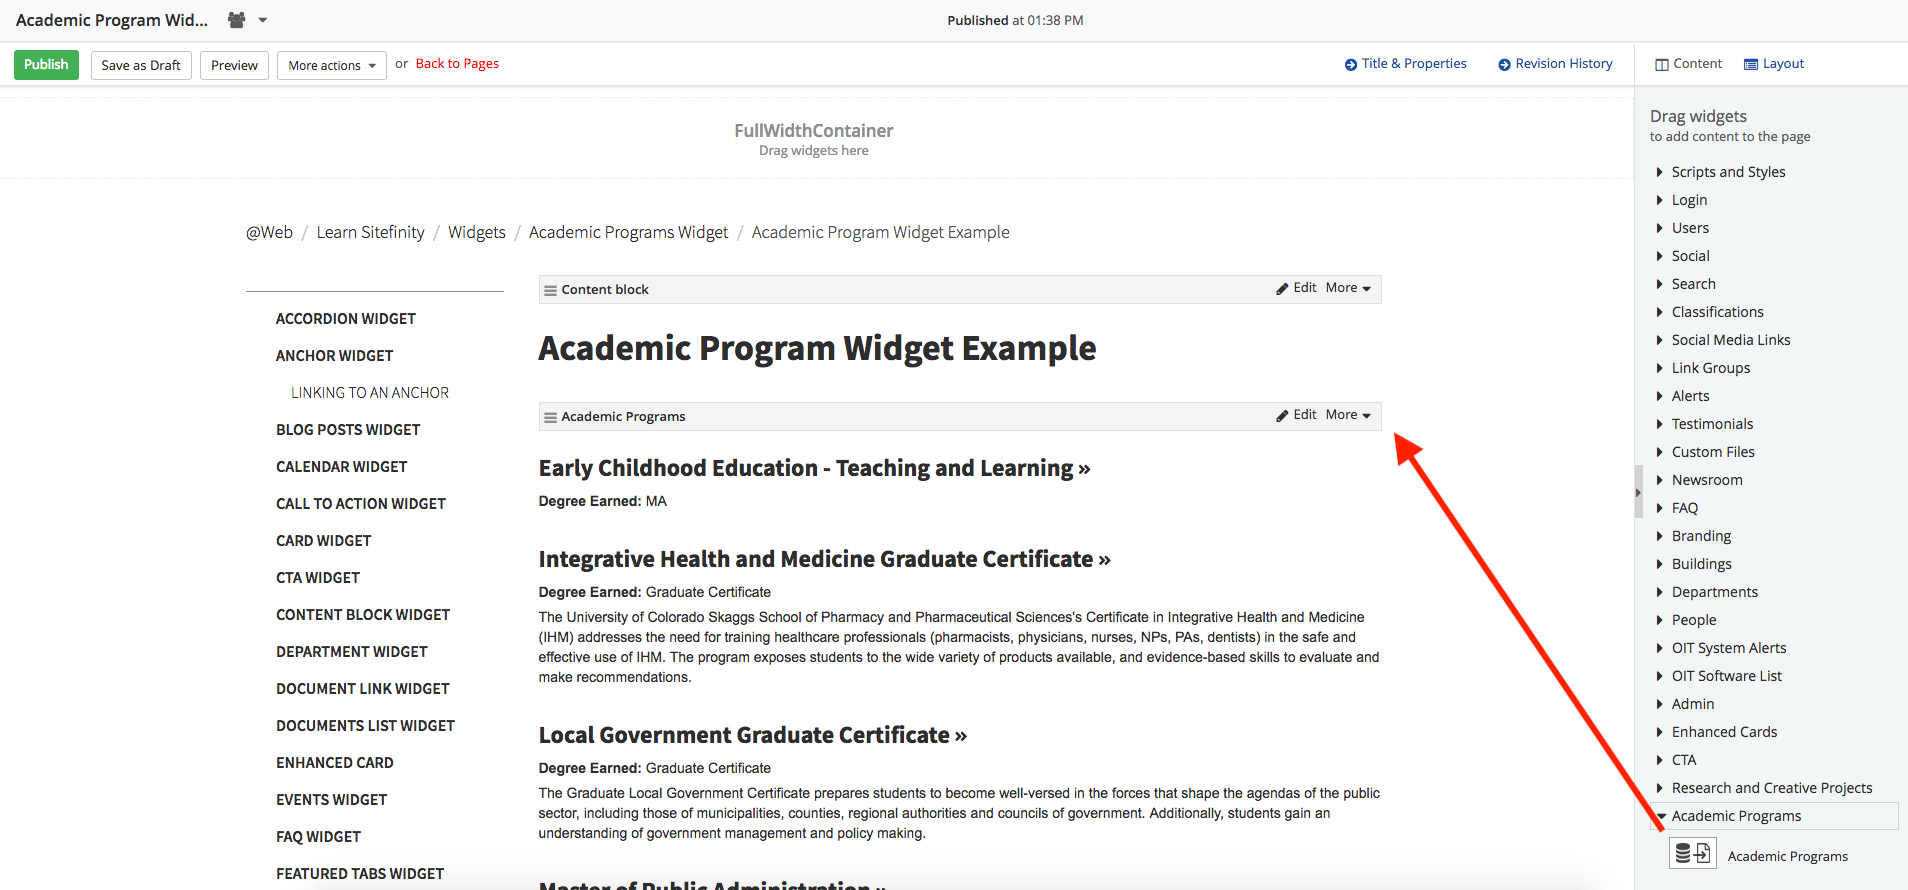
Task: Expand the Social Media Links group
Action: (1730, 340)
